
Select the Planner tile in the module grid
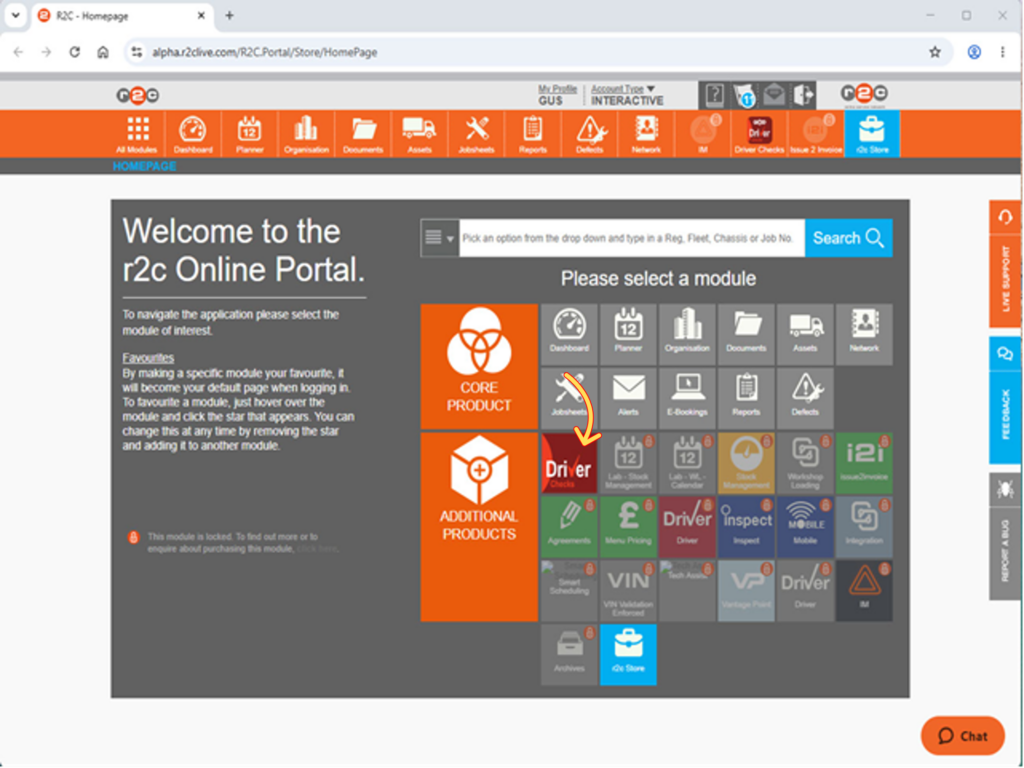coord(628,334)
